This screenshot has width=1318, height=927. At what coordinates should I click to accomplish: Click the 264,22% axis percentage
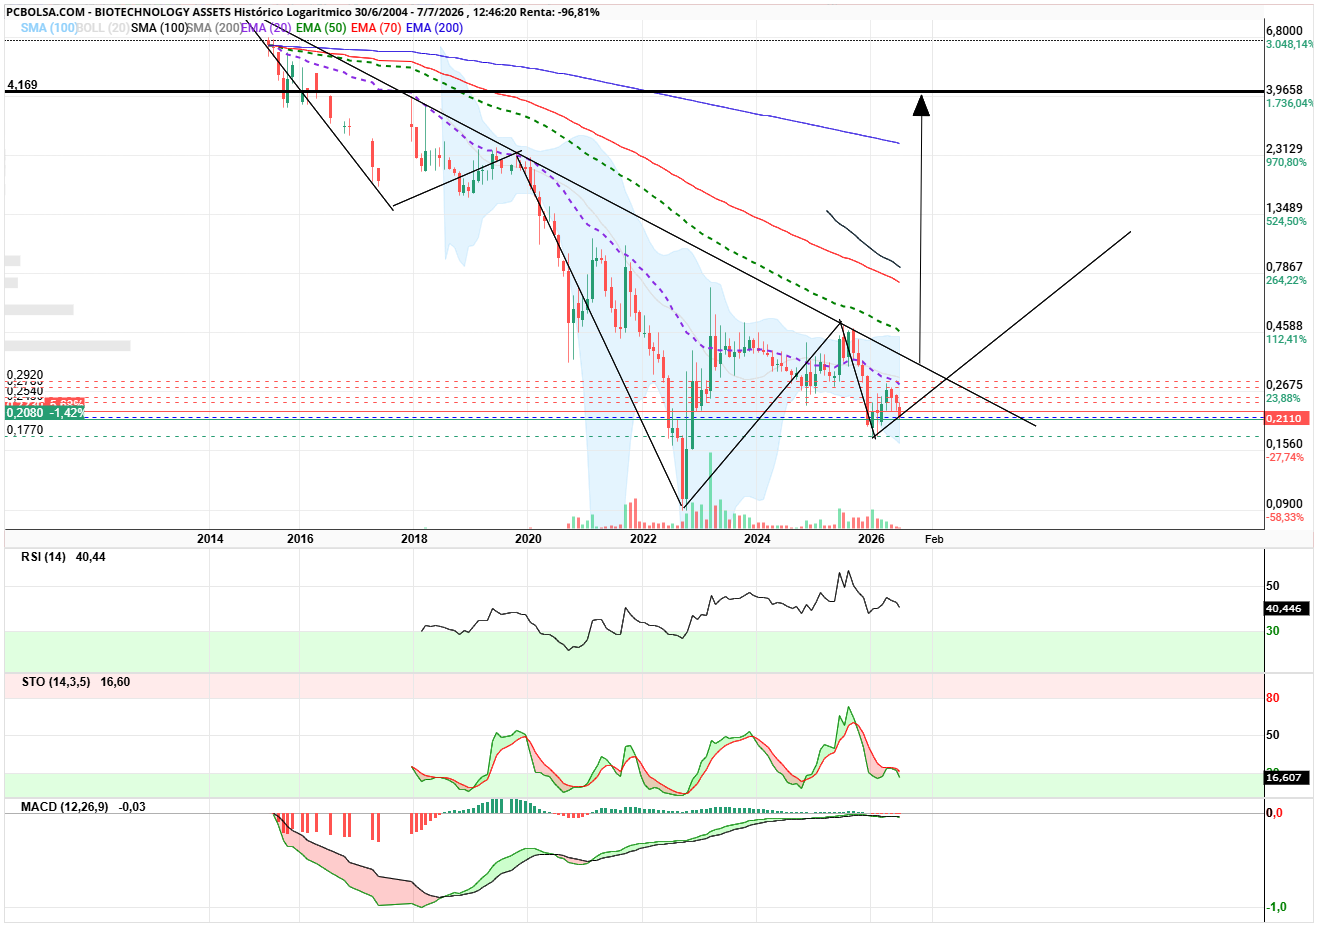1287,280
